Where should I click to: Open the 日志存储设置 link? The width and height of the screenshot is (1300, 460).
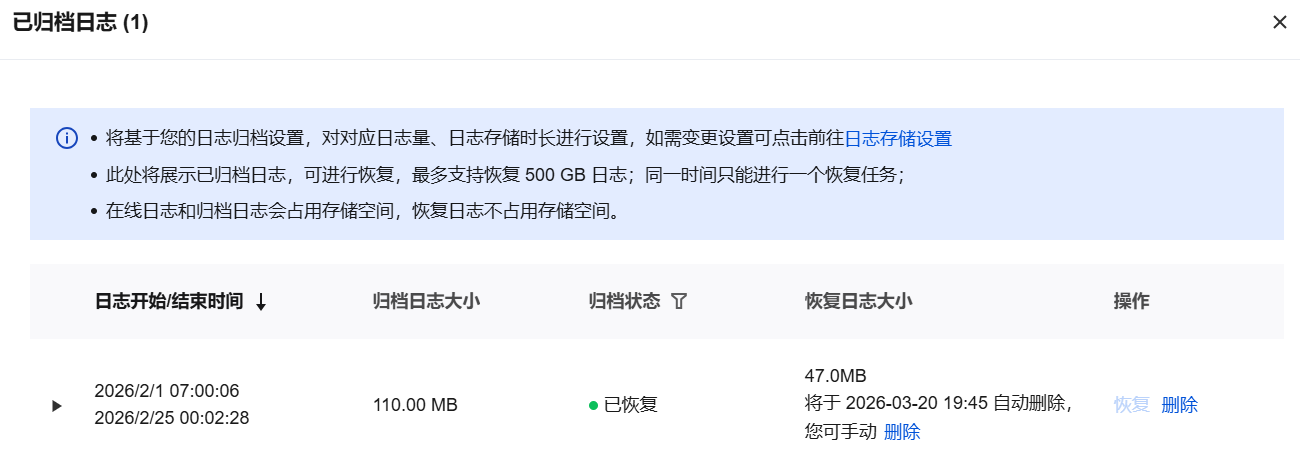click(x=898, y=139)
